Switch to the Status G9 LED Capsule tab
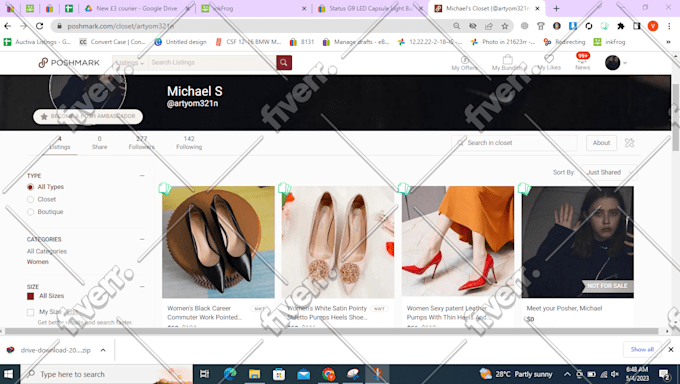 pos(370,8)
